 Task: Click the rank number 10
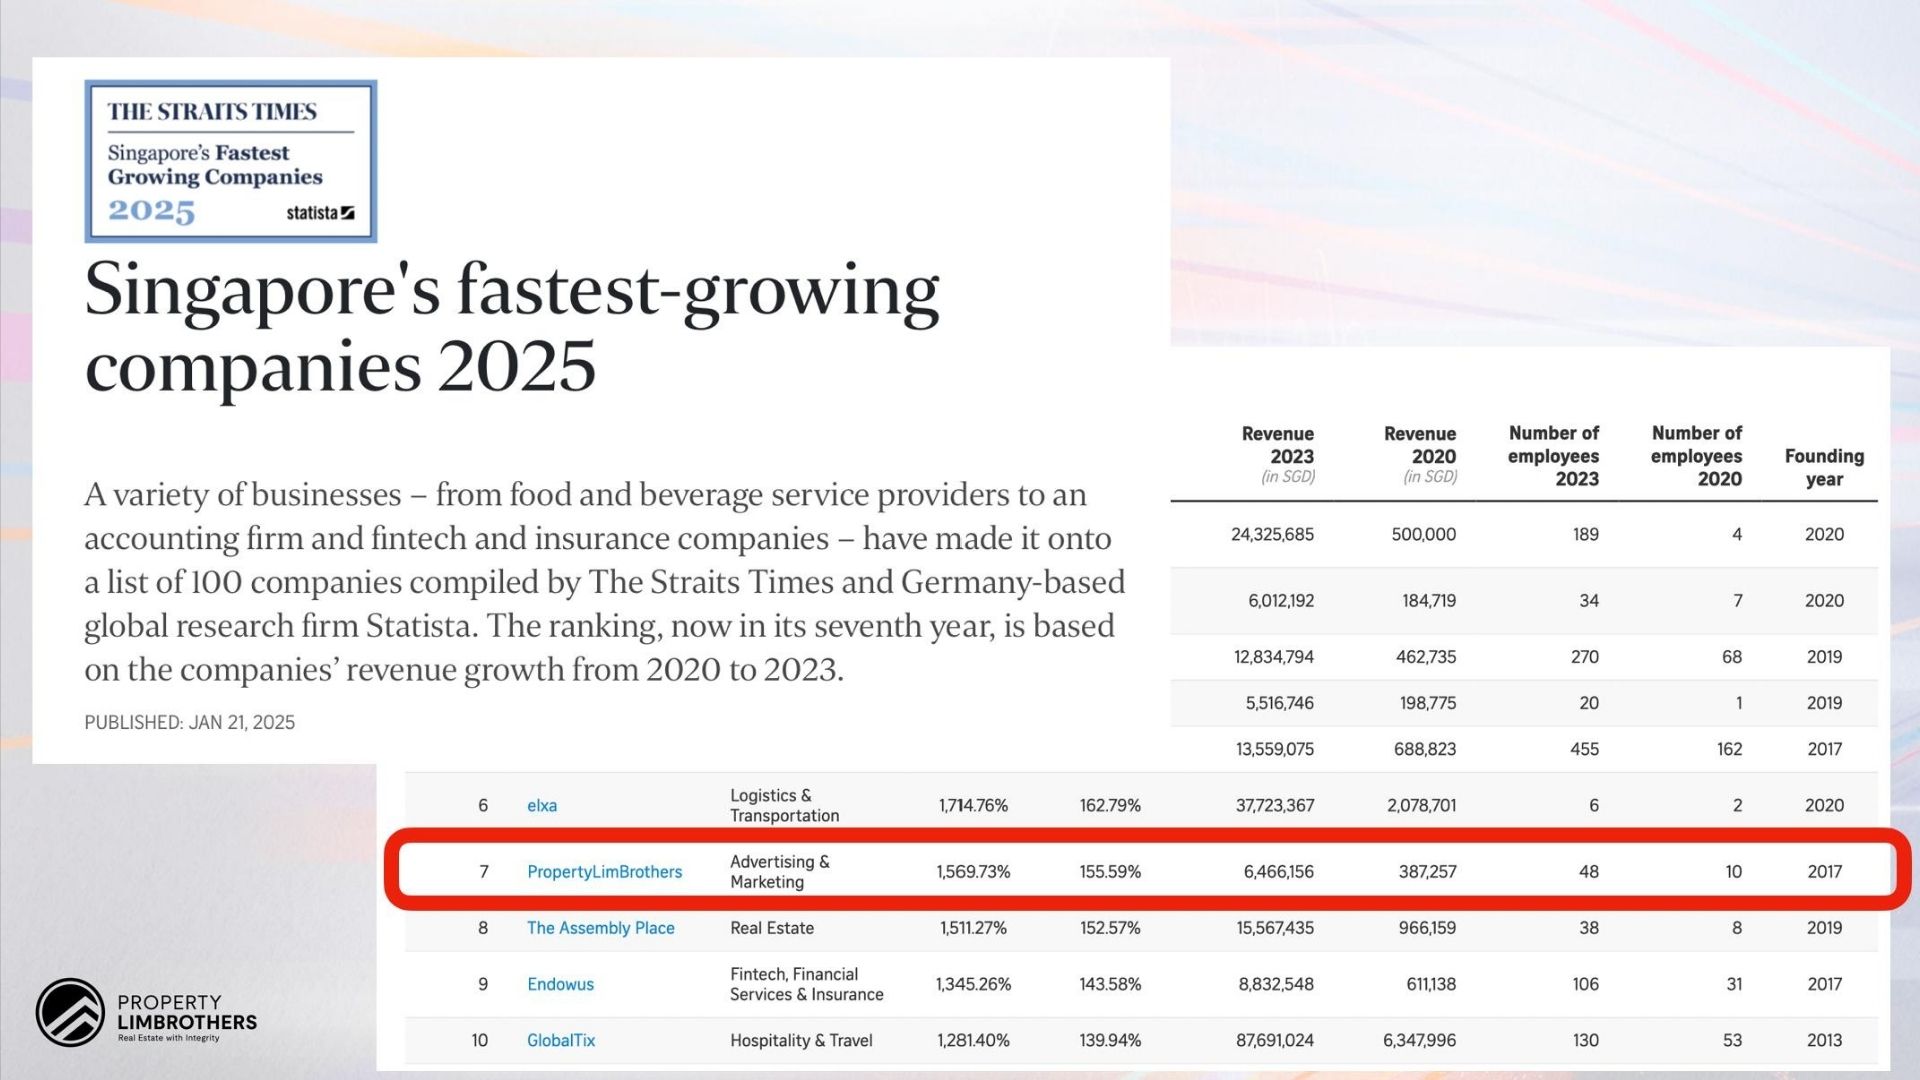click(x=480, y=1040)
